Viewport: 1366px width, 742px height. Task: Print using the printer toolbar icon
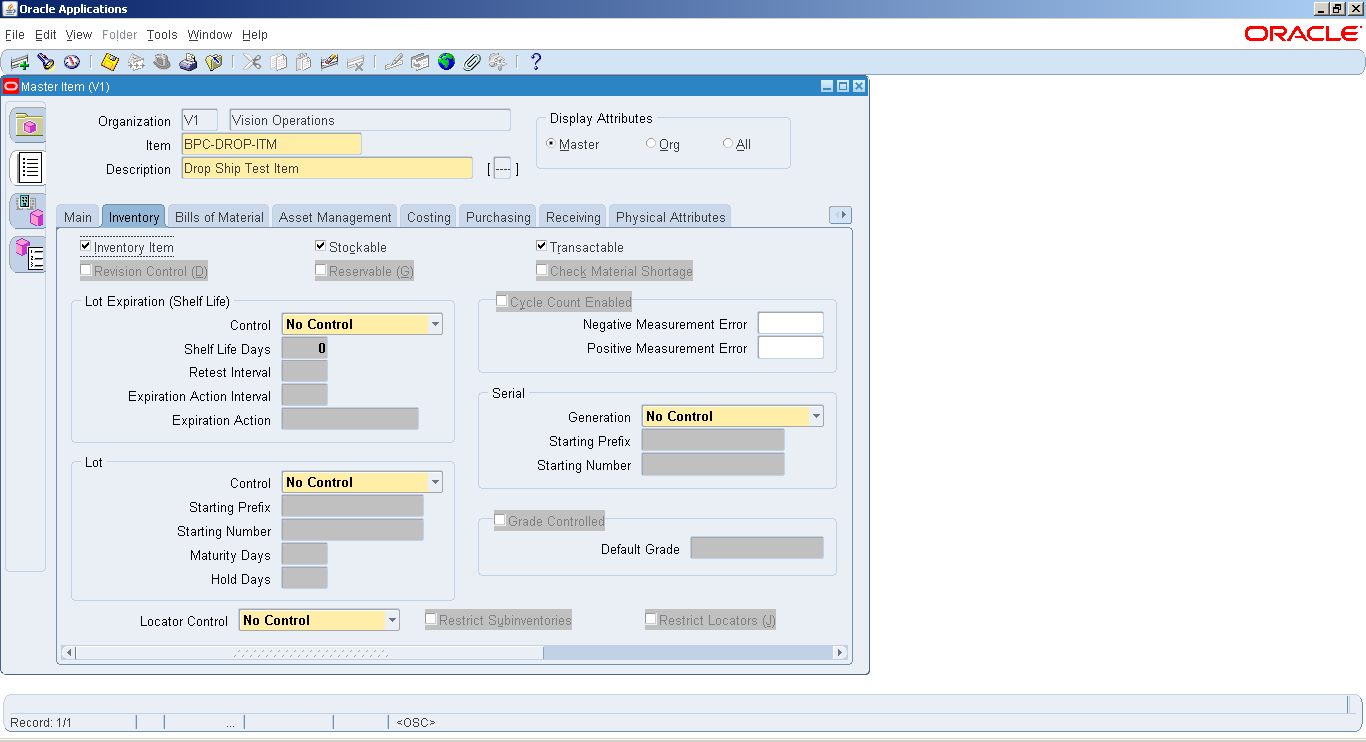click(188, 62)
